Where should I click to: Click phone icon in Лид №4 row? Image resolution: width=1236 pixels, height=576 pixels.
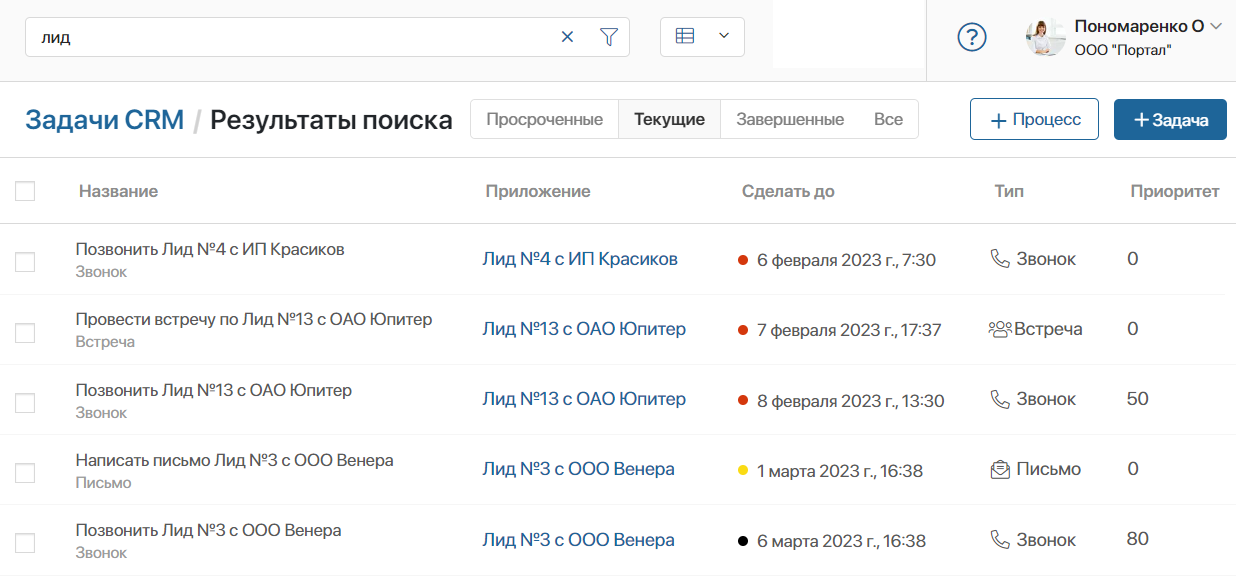(x=1000, y=259)
